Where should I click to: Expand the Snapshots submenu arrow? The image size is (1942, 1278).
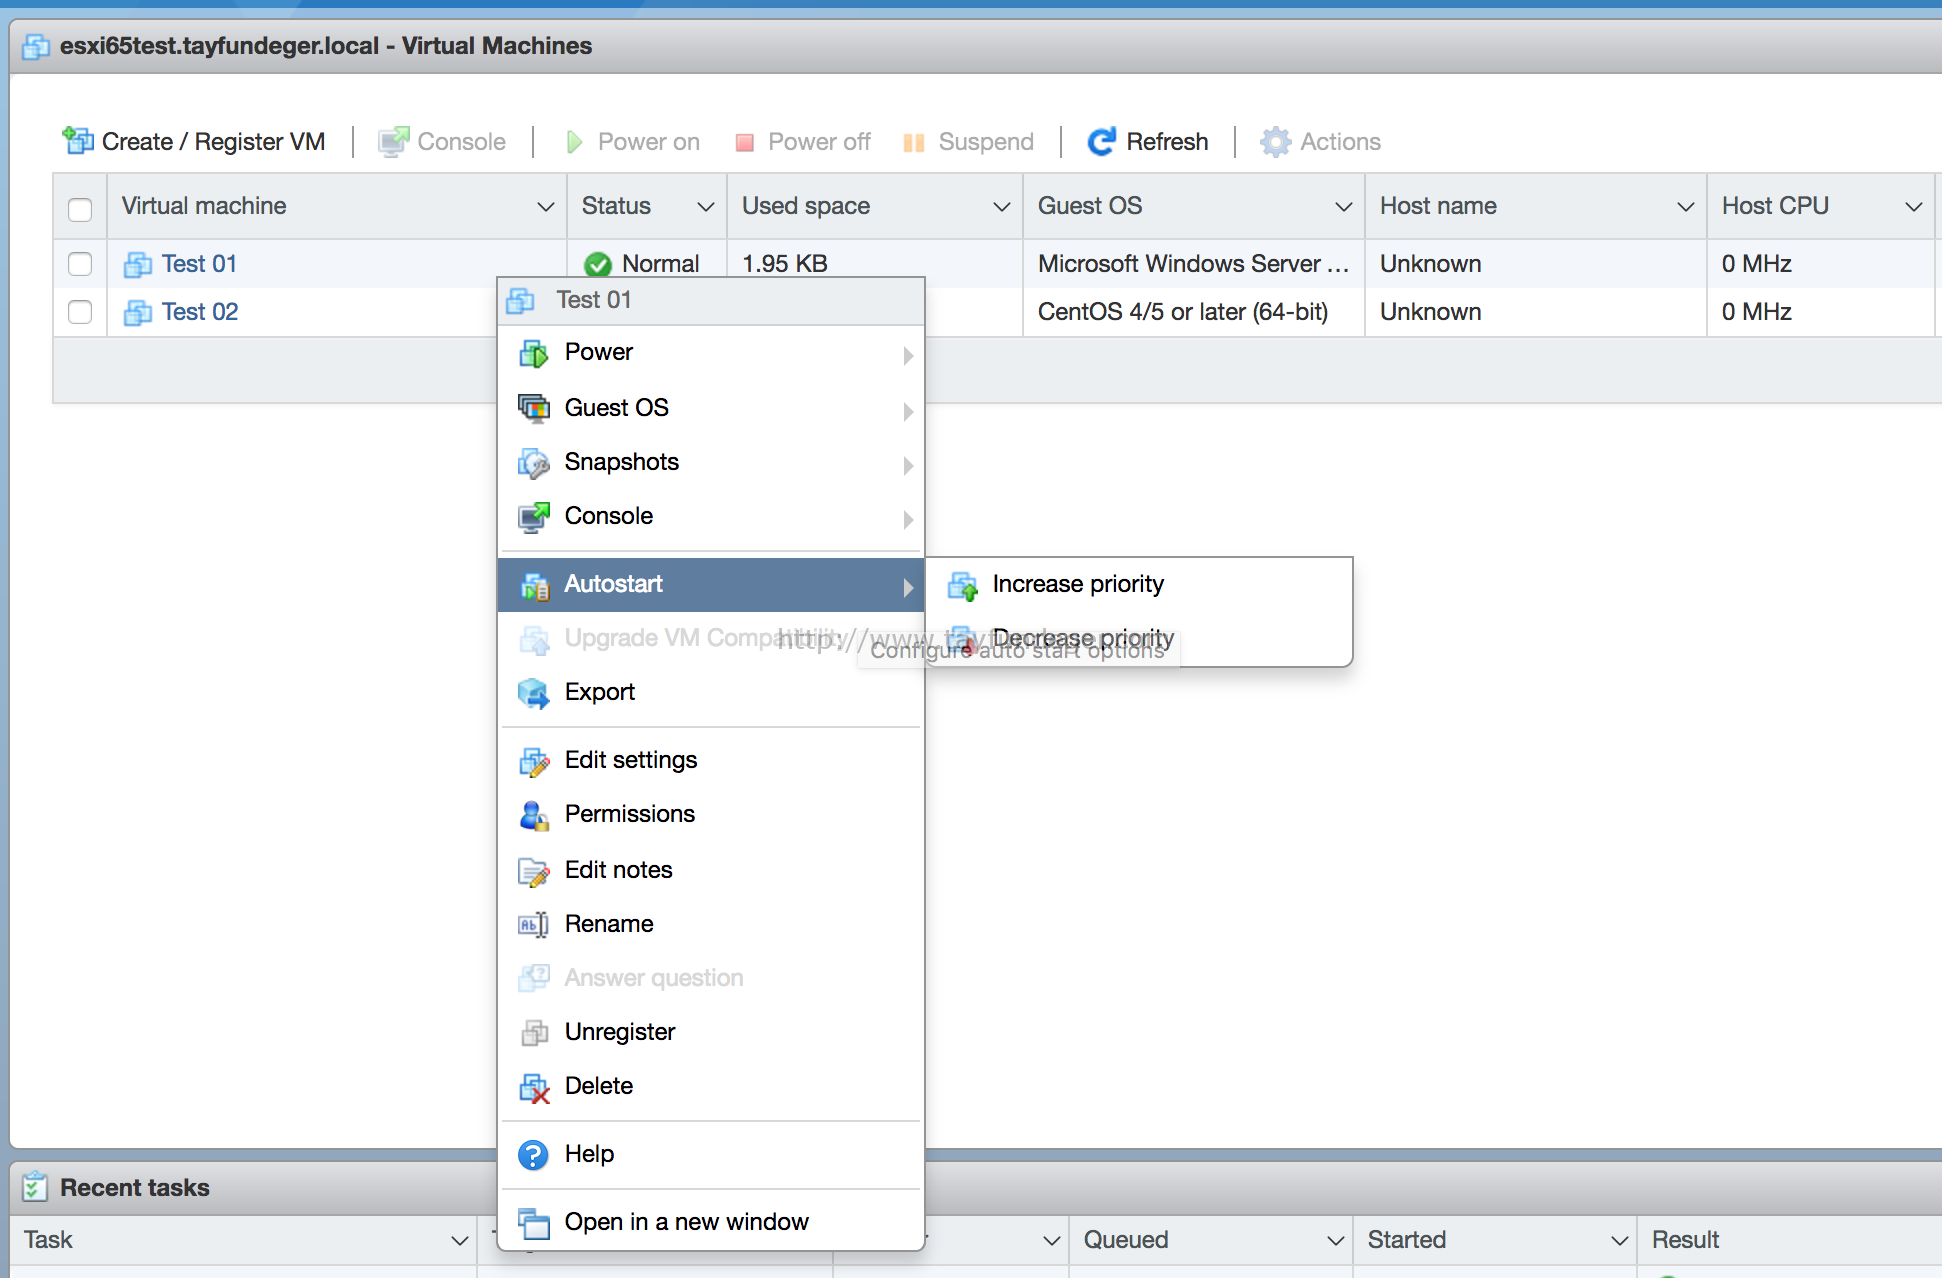coord(908,465)
